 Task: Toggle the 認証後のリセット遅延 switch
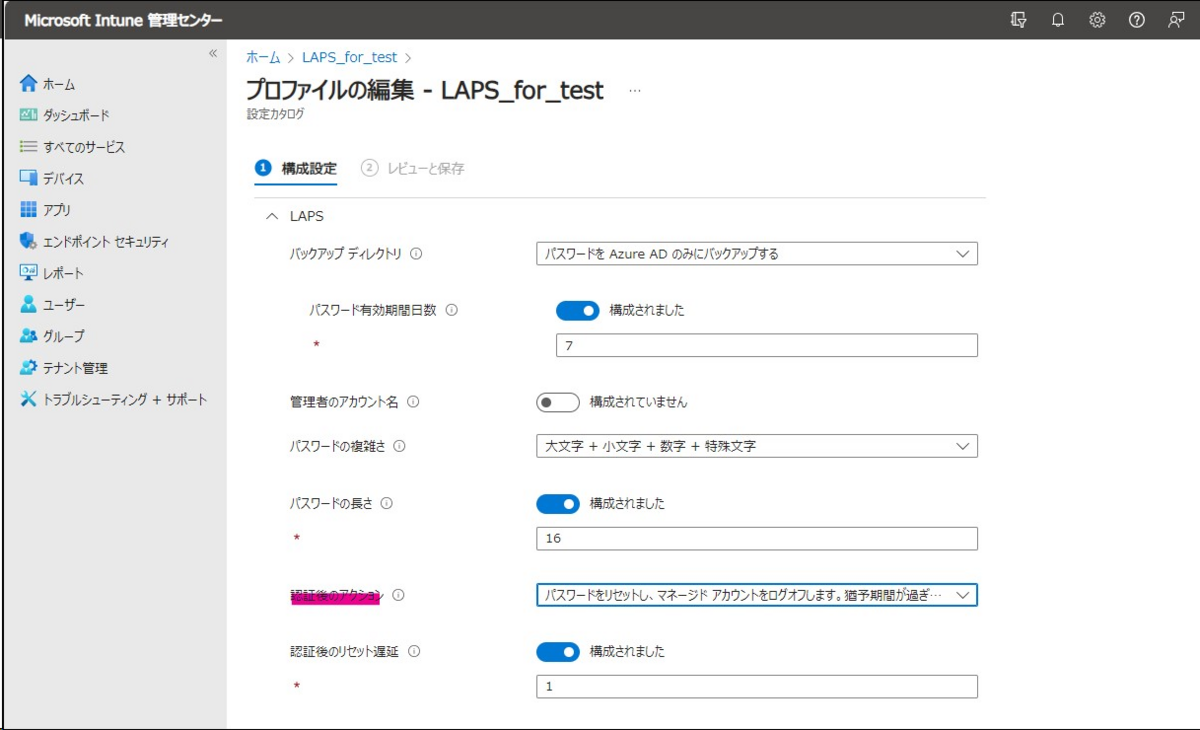point(558,652)
